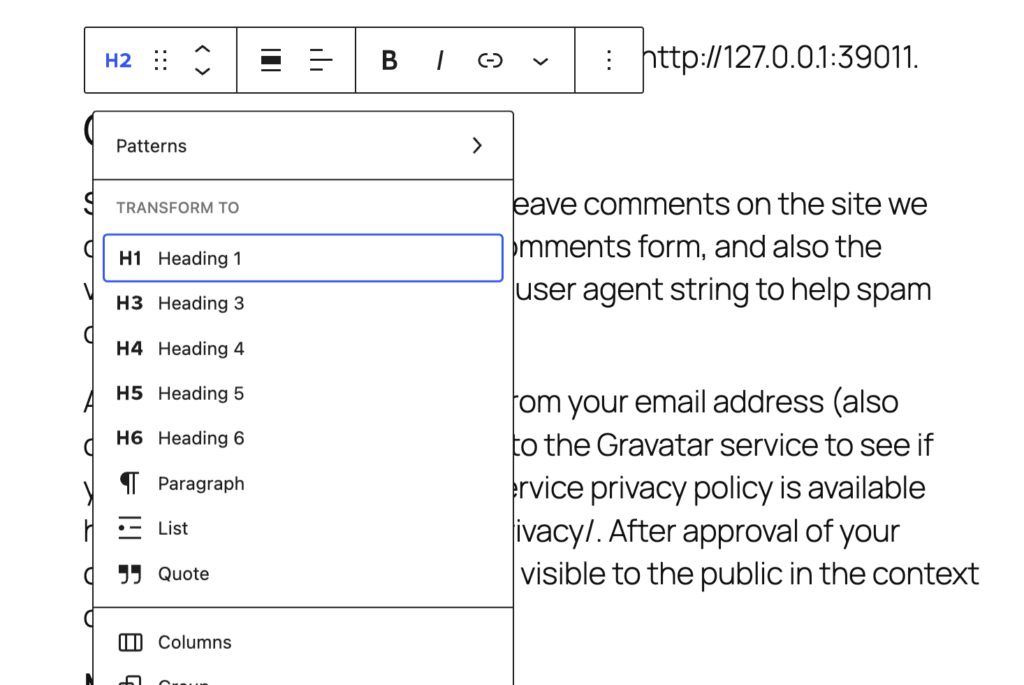Open the more rich text controls dropdown

coord(540,61)
